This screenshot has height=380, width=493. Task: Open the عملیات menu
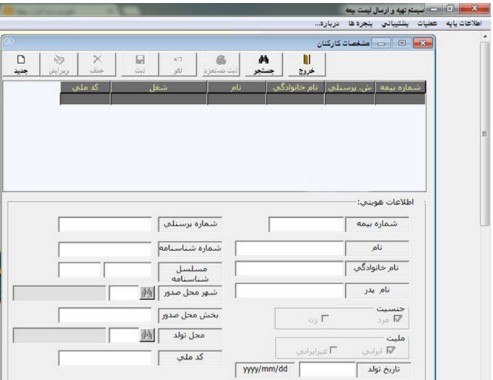(427, 23)
